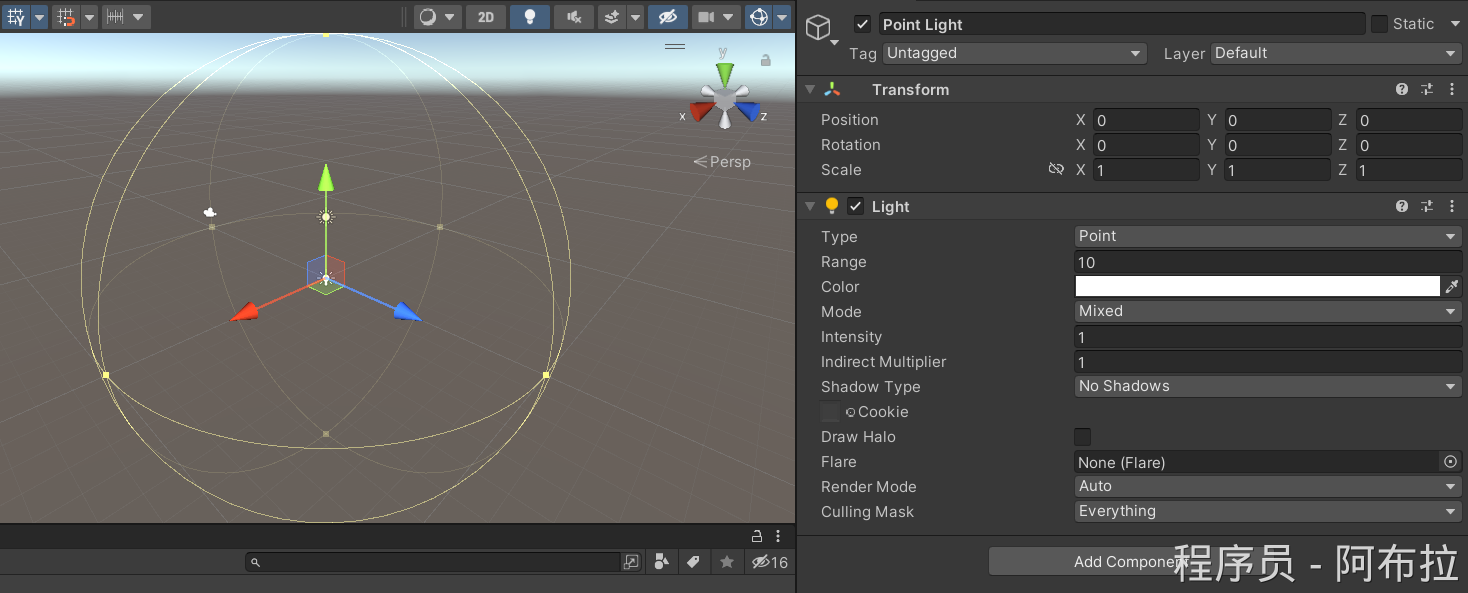Open Transform component help icon
The image size is (1468, 593).
coord(1402,90)
